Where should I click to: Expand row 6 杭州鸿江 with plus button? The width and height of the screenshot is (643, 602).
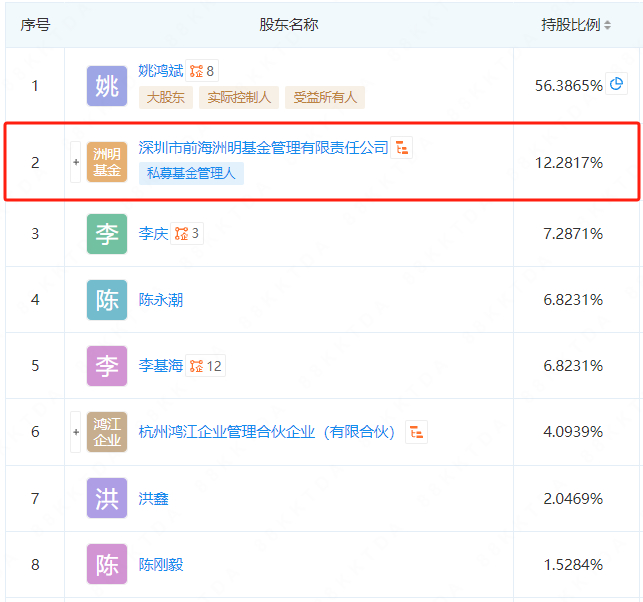(76, 432)
